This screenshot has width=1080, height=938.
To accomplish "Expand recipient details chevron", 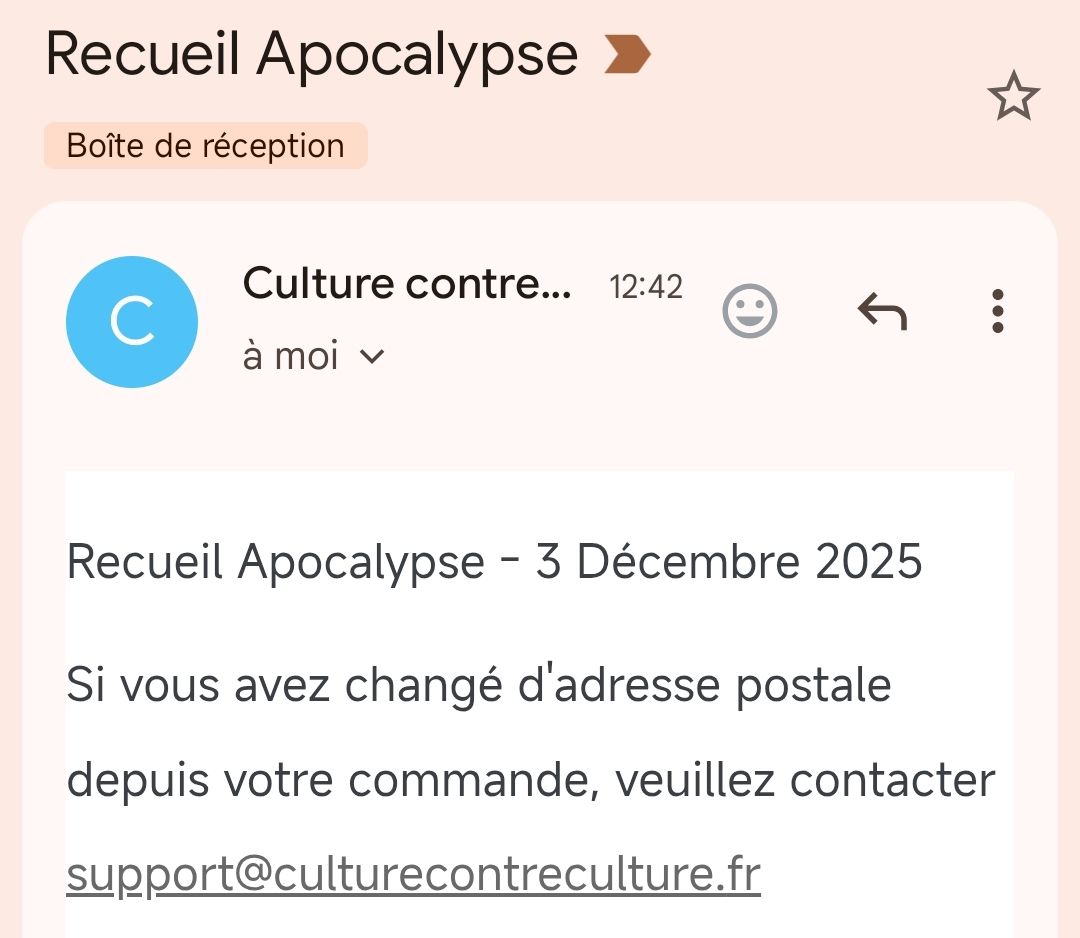I will pos(372,357).
